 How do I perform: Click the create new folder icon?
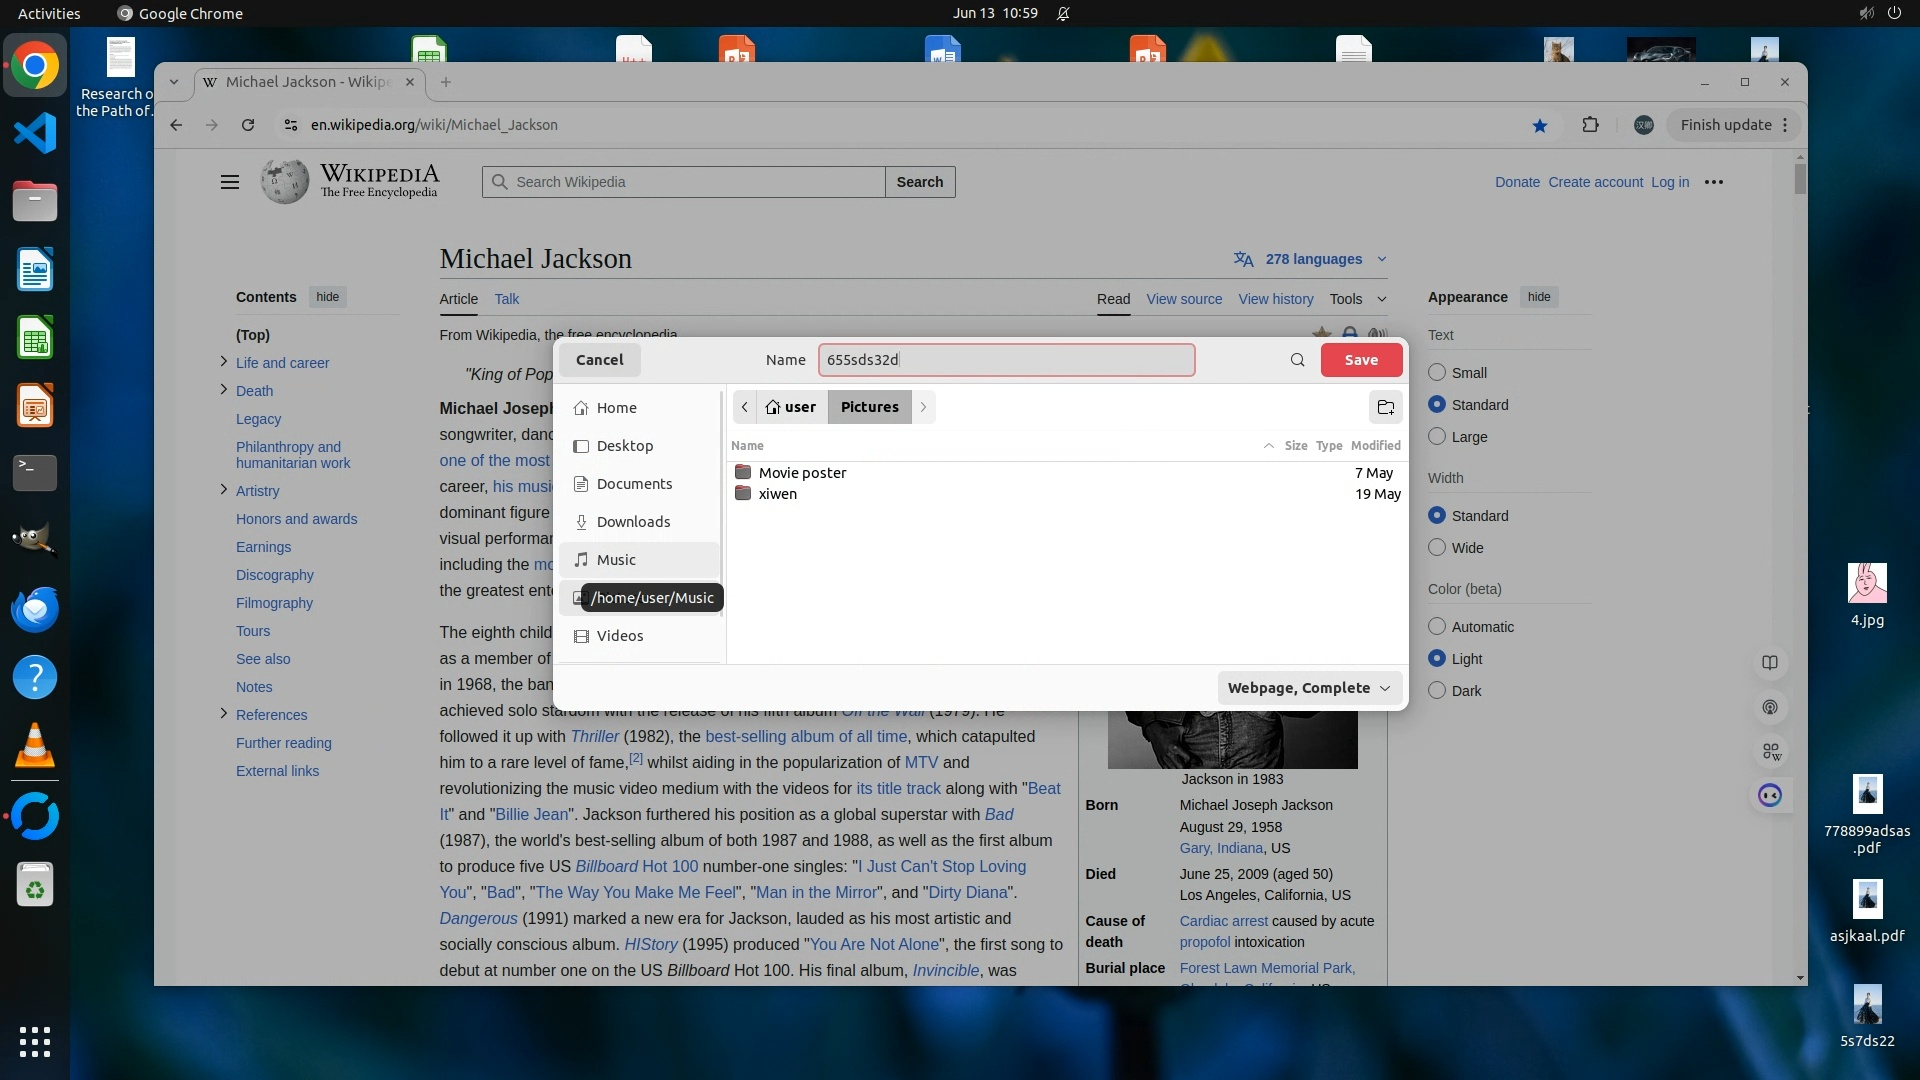[1385, 407]
